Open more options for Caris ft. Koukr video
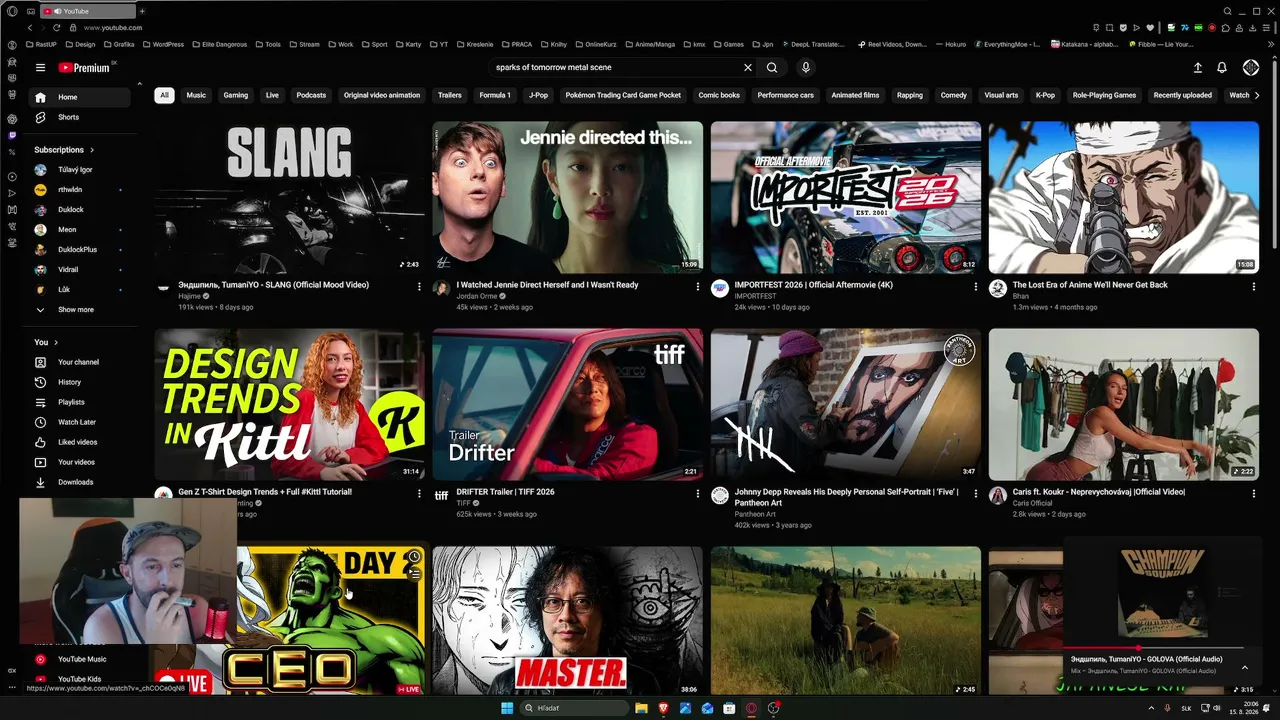 (1253, 494)
